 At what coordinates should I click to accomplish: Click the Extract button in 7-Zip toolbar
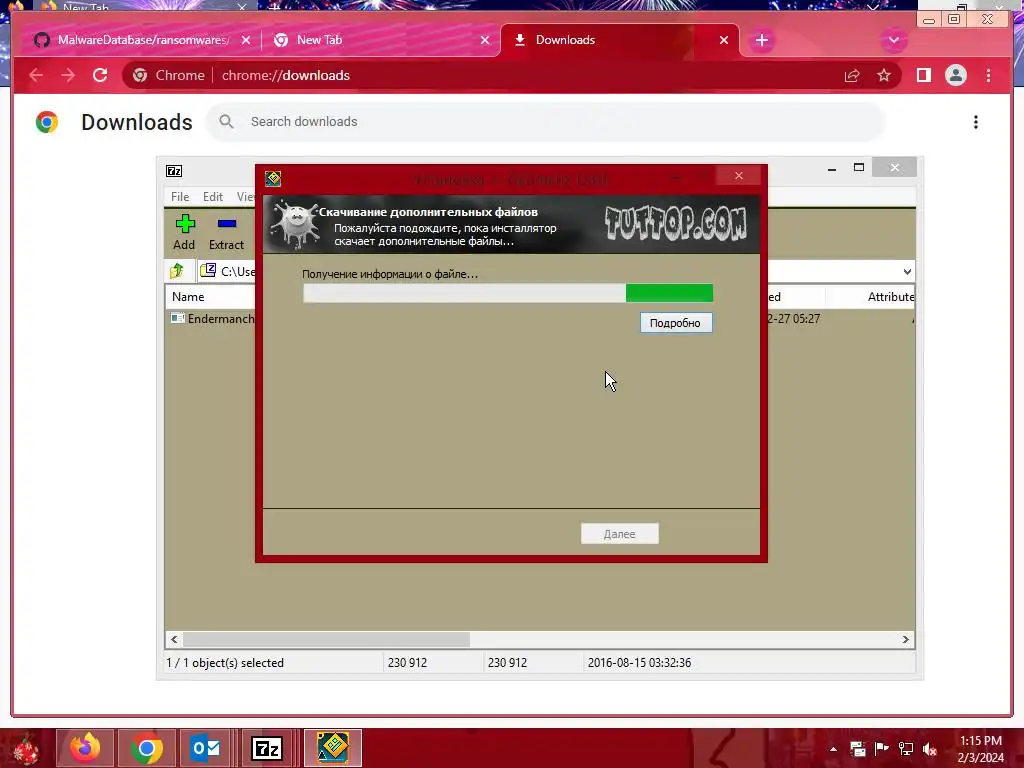coord(226,232)
